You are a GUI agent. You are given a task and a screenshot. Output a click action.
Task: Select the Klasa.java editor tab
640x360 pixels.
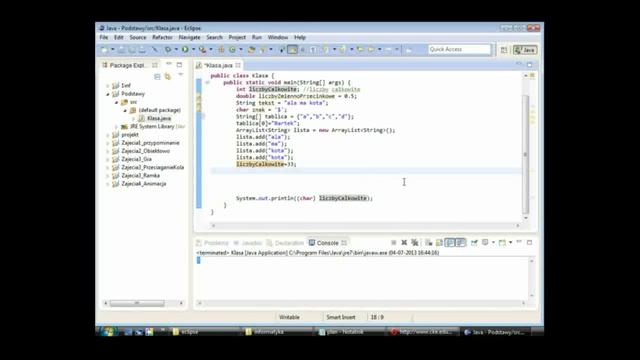[x=218, y=65]
